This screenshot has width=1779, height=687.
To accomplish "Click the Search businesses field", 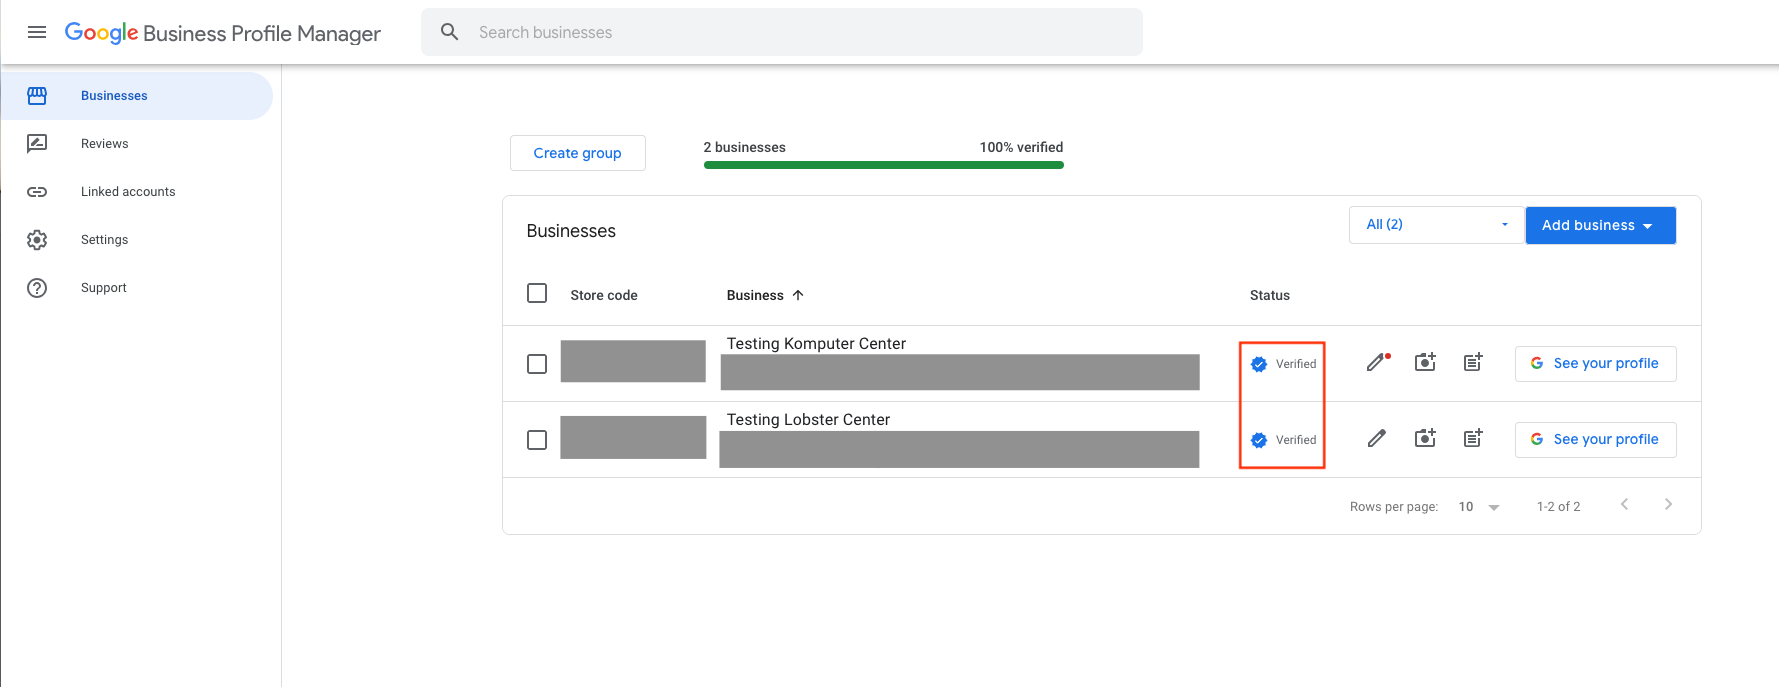I will click(781, 32).
